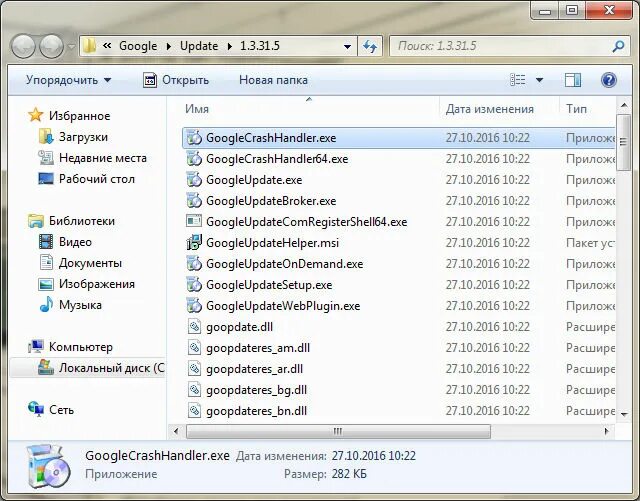
Task: Click Новая папка toolbar button
Action: pyautogui.click(x=273, y=80)
